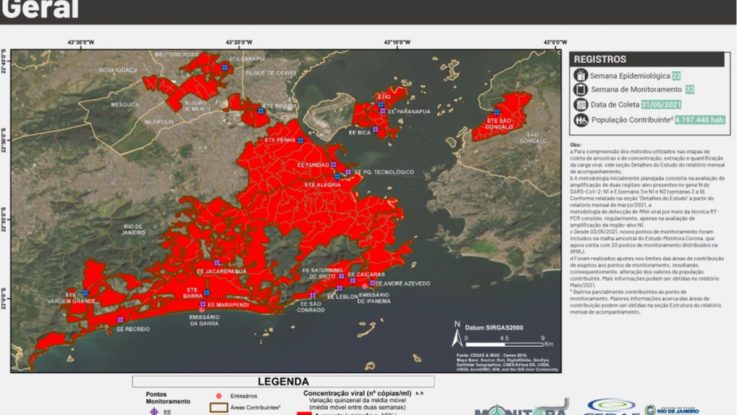Click the Semana Epidemiológica value 22
This screenshot has width=737, height=415.
pyautogui.click(x=676, y=75)
